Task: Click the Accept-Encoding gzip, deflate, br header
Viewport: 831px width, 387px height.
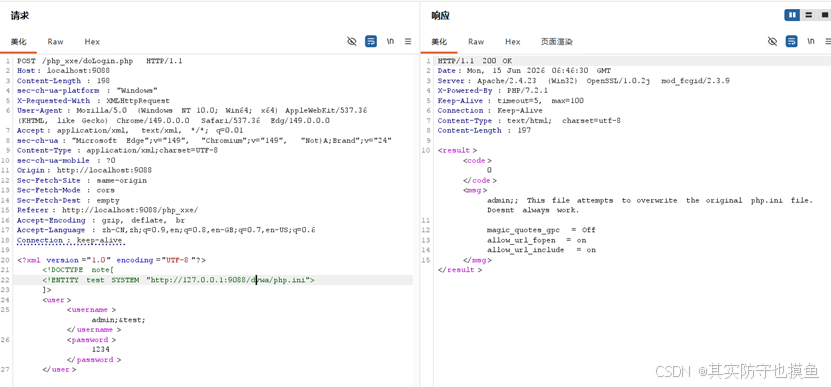Action: (x=100, y=220)
